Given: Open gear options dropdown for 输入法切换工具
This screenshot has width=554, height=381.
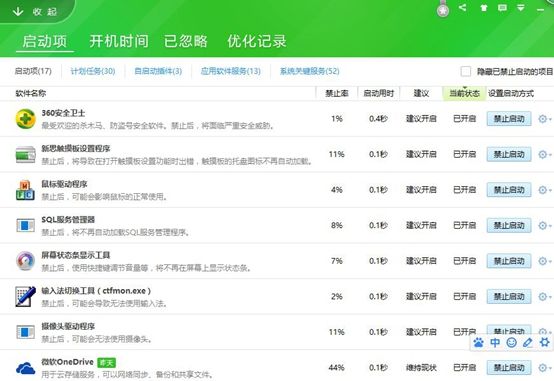Looking at the screenshot, I should point(544,297).
